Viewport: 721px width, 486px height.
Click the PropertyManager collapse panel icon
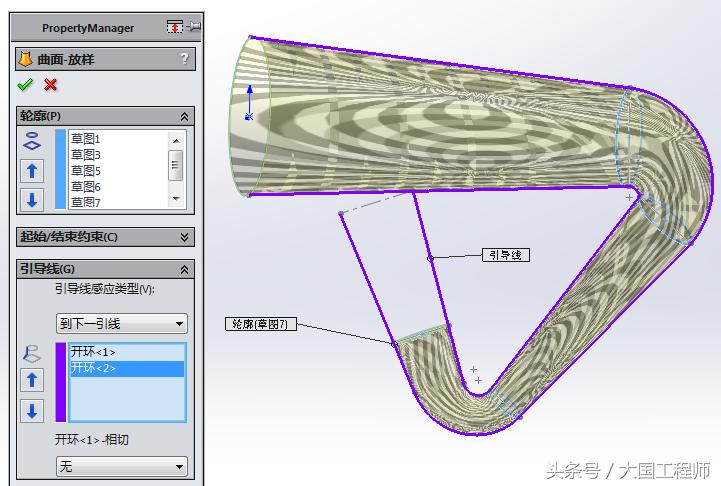174,27
